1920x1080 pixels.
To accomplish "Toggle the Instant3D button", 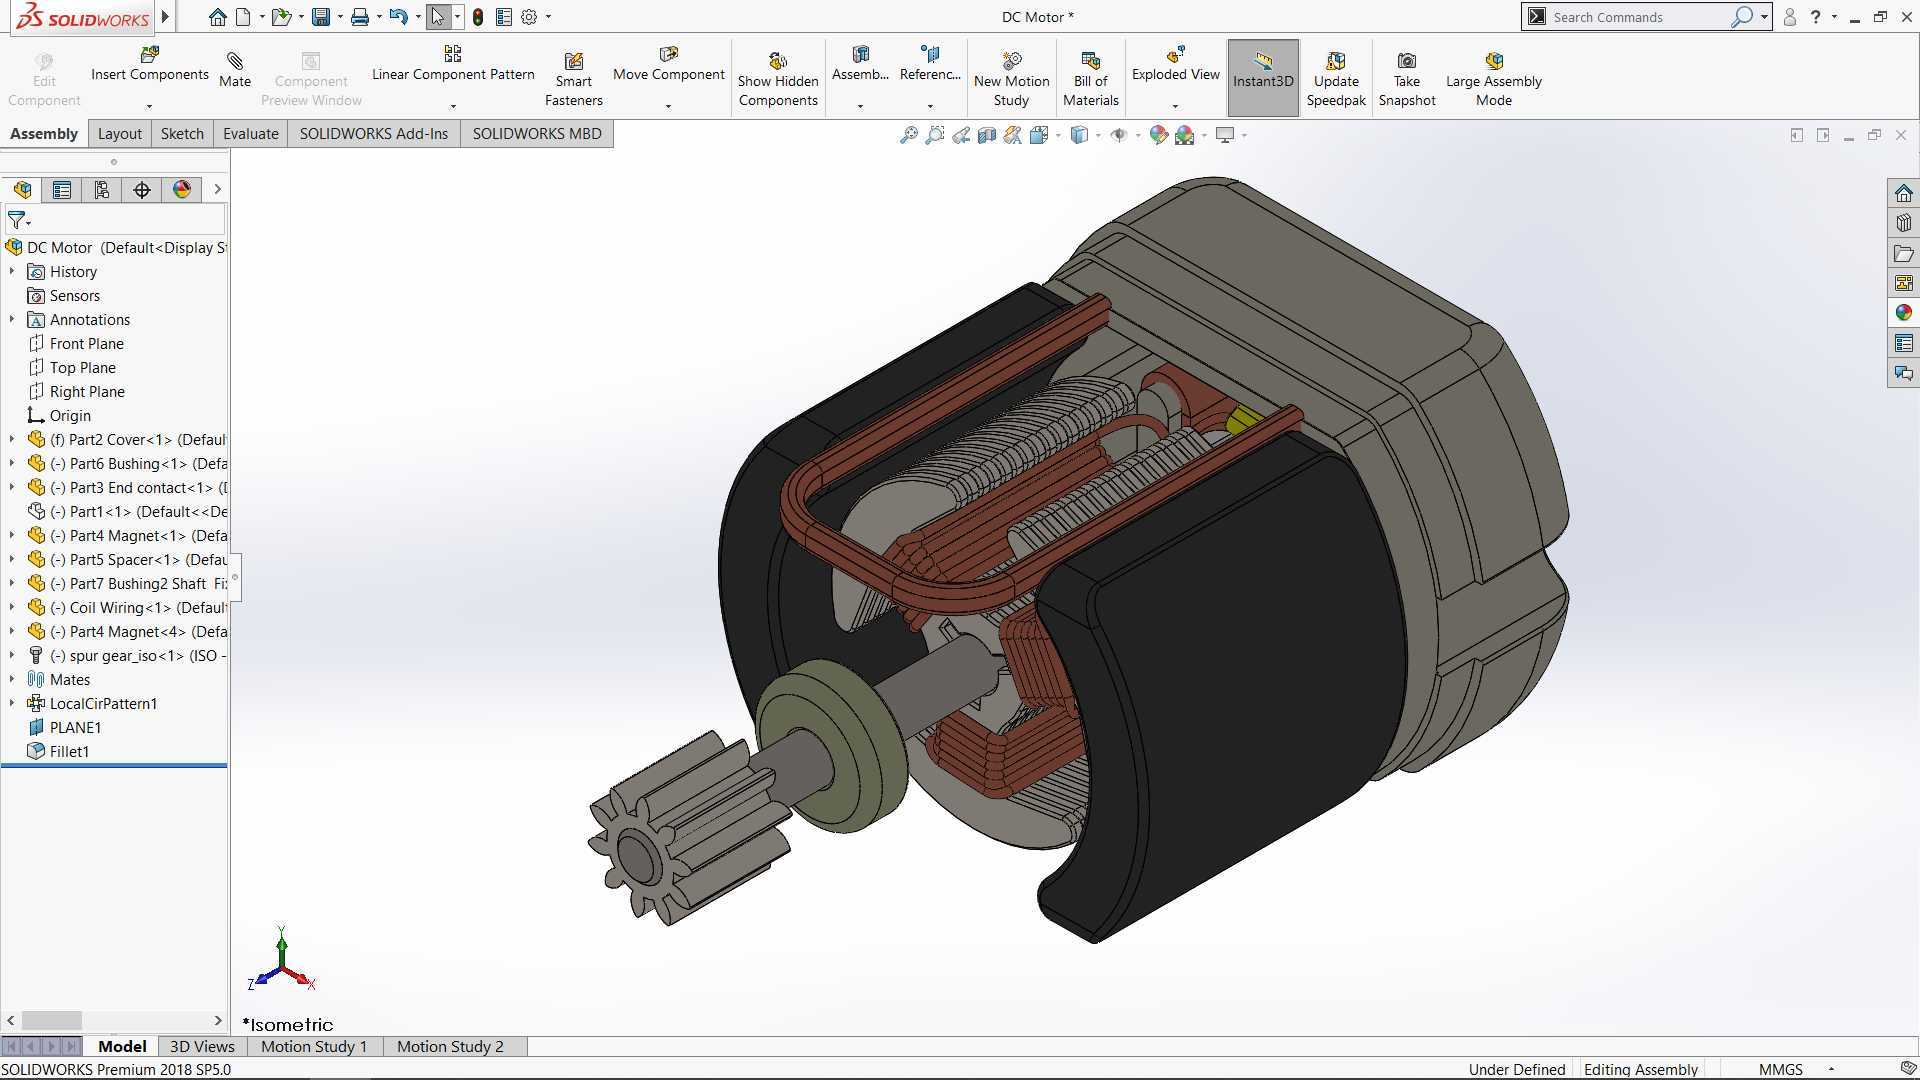I will [1263, 78].
